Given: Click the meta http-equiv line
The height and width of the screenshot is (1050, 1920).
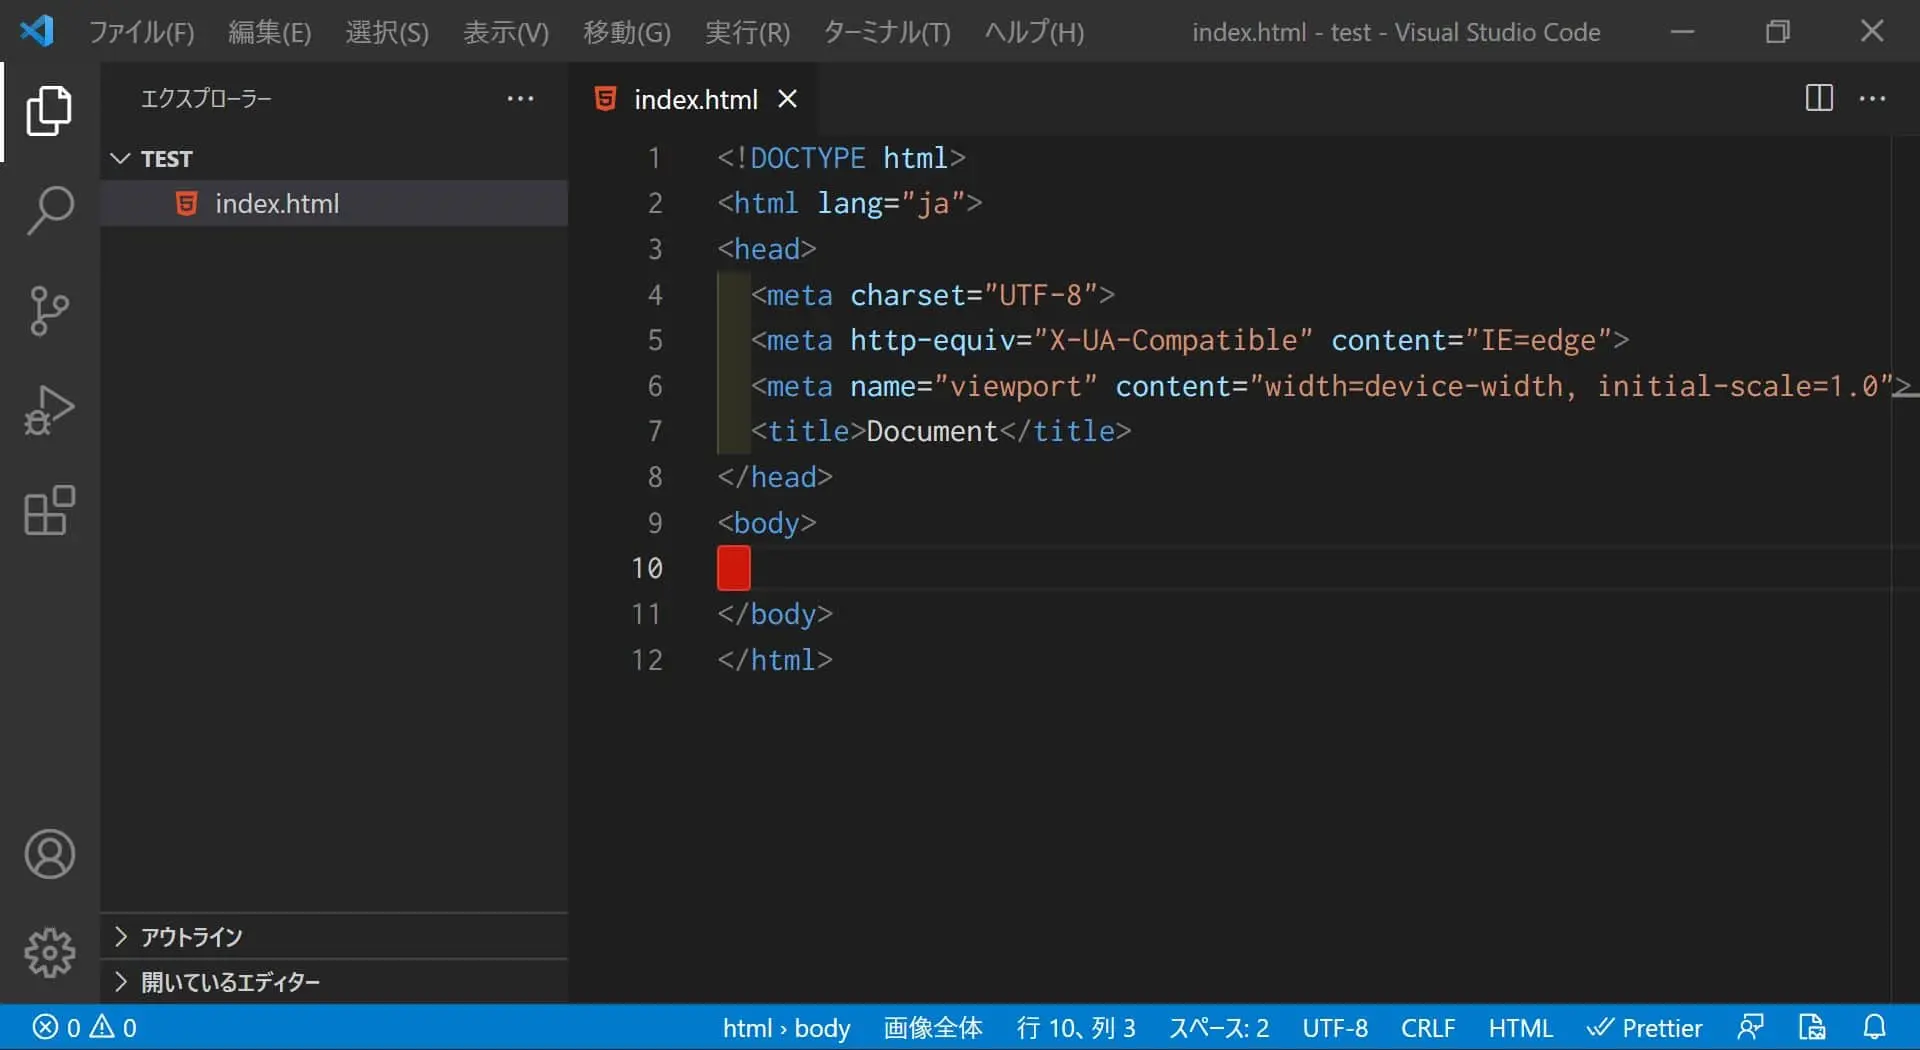Looking at the screenshot, I should tap(1190, 340).
